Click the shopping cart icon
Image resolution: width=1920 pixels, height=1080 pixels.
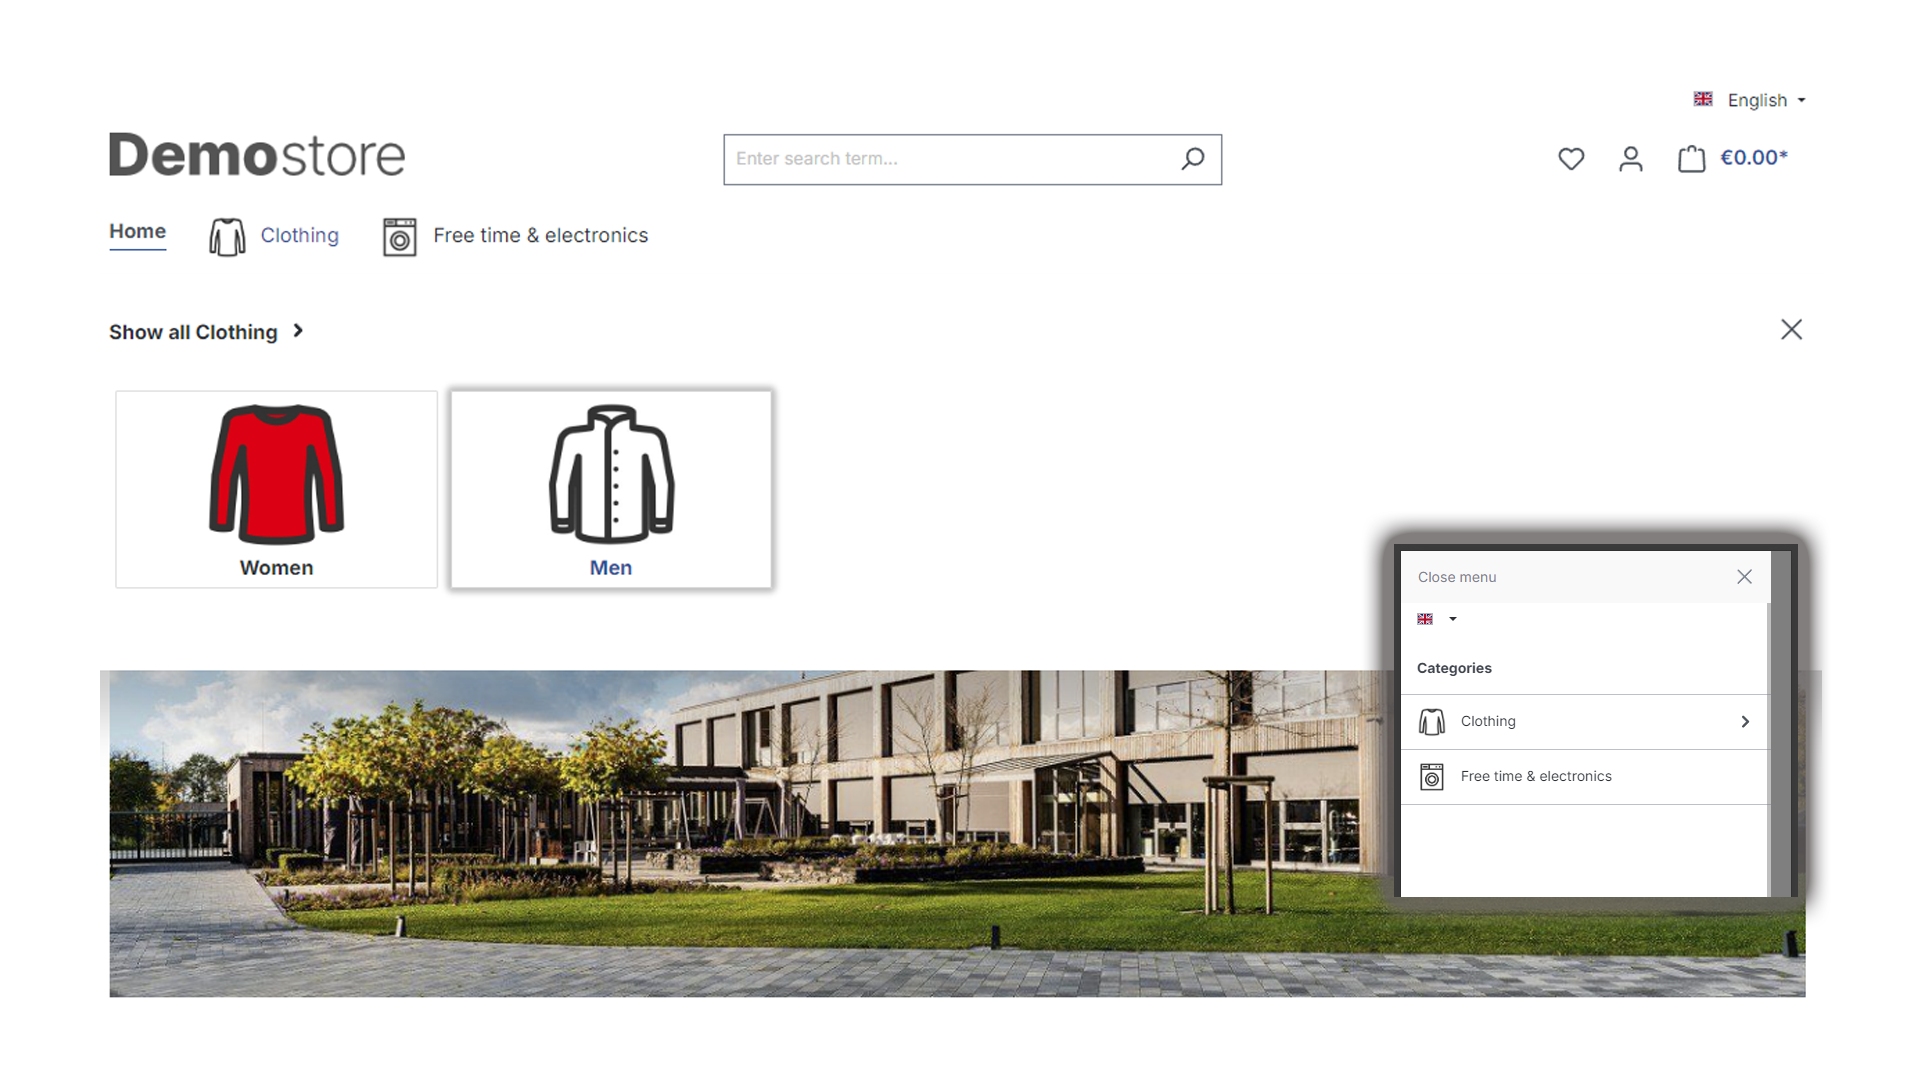(x=1692, y=158)
